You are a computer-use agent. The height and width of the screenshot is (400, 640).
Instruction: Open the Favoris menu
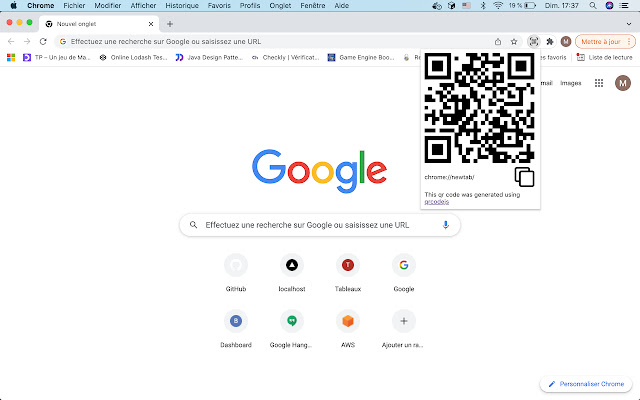coord(219,6)
